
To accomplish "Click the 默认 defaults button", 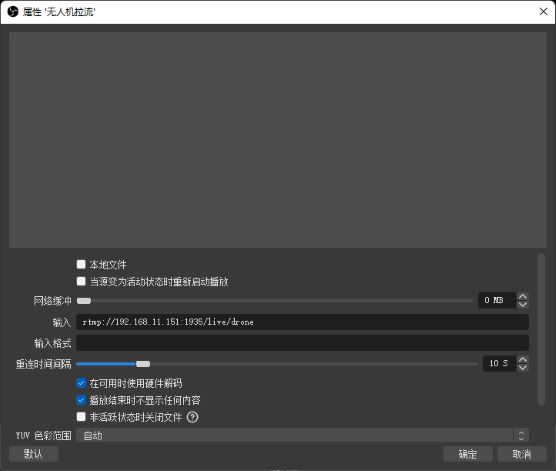I will [34, 454].
